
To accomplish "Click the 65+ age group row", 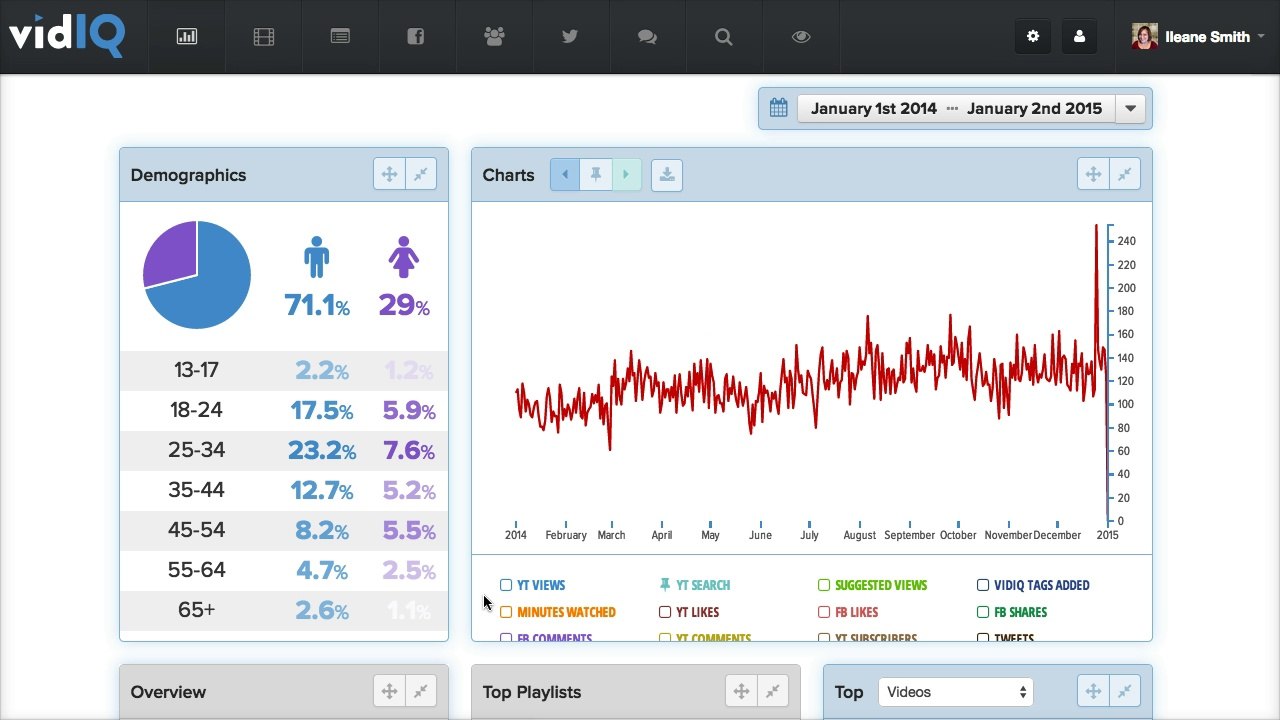I will tap(284, 610).
